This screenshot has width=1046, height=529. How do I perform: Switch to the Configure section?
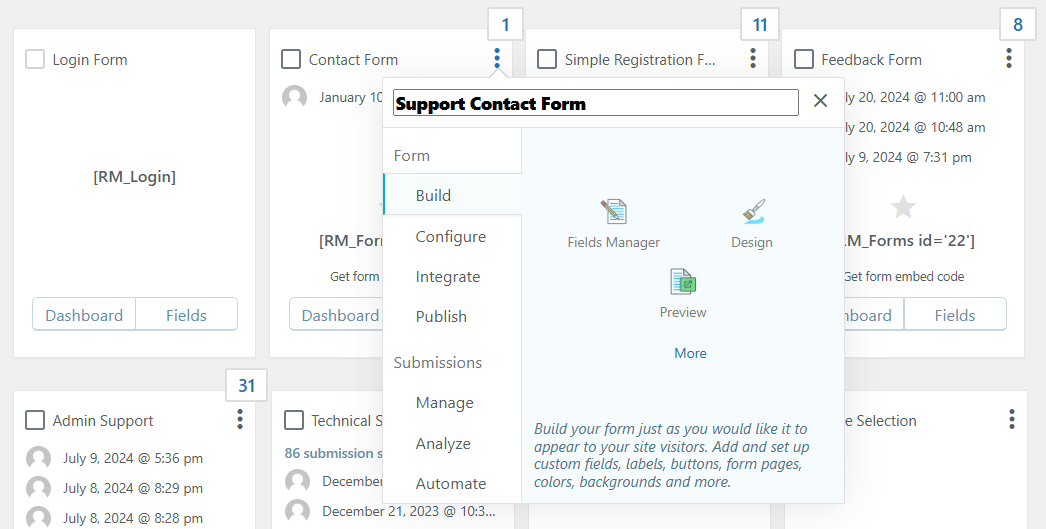[x=451, y=237]
